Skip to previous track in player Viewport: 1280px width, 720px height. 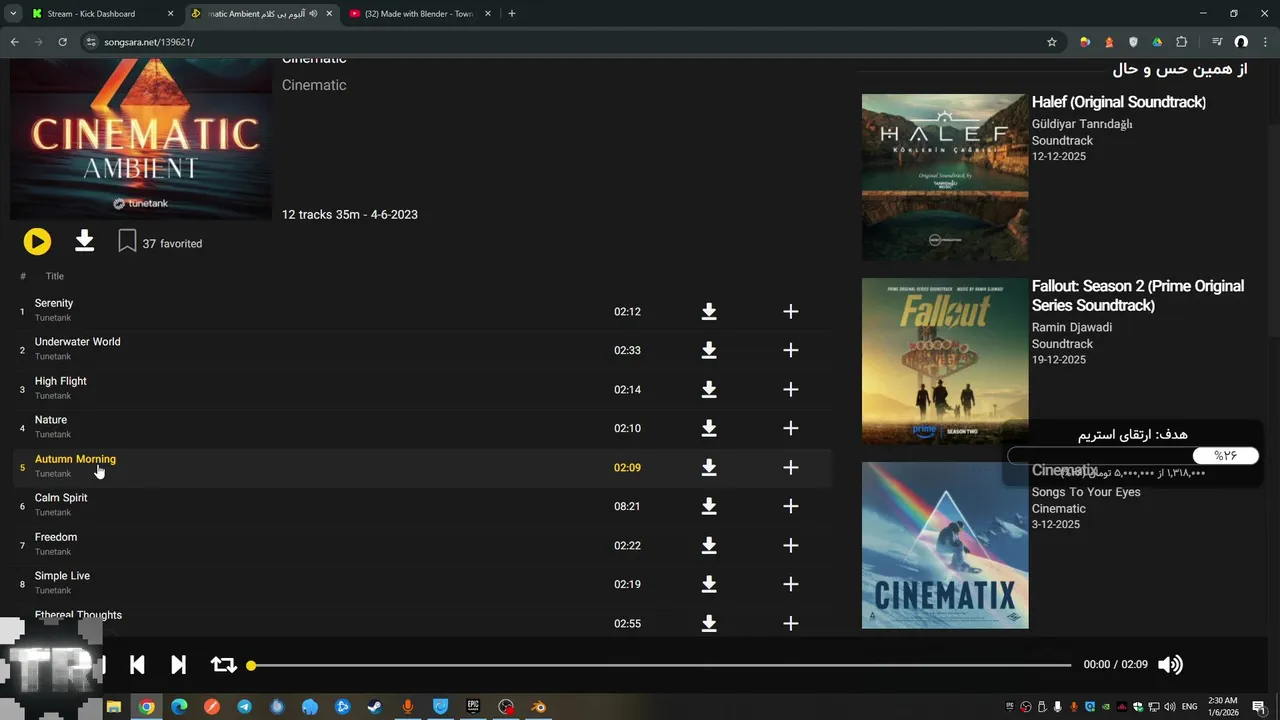pos(138,665)
